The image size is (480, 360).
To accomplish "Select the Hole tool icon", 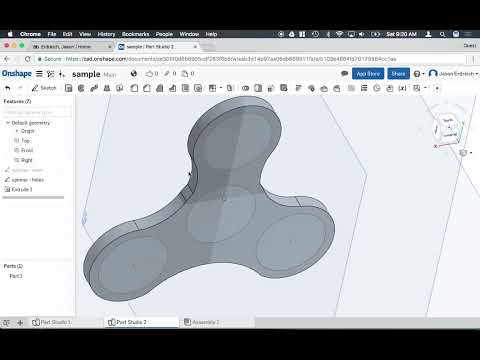I will tap(198, 88).
